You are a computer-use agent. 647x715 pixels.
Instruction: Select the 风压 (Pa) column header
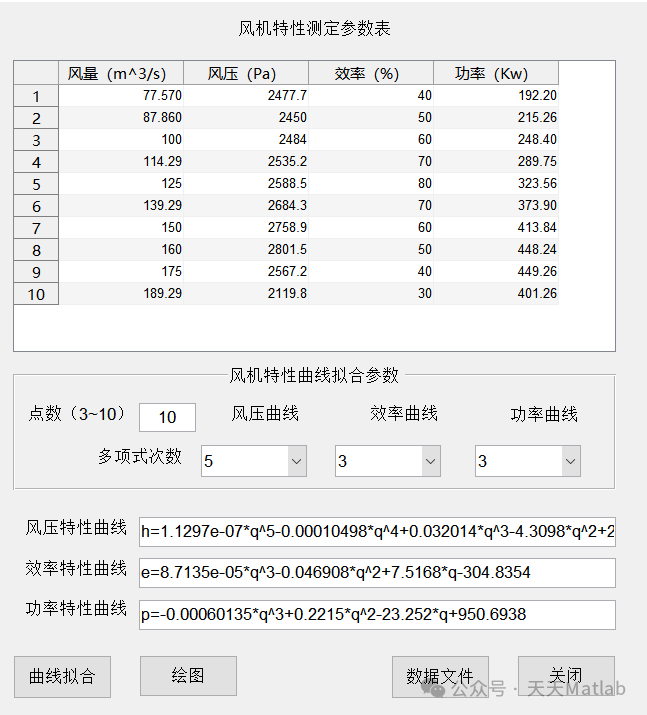click(x=246, y=73)
